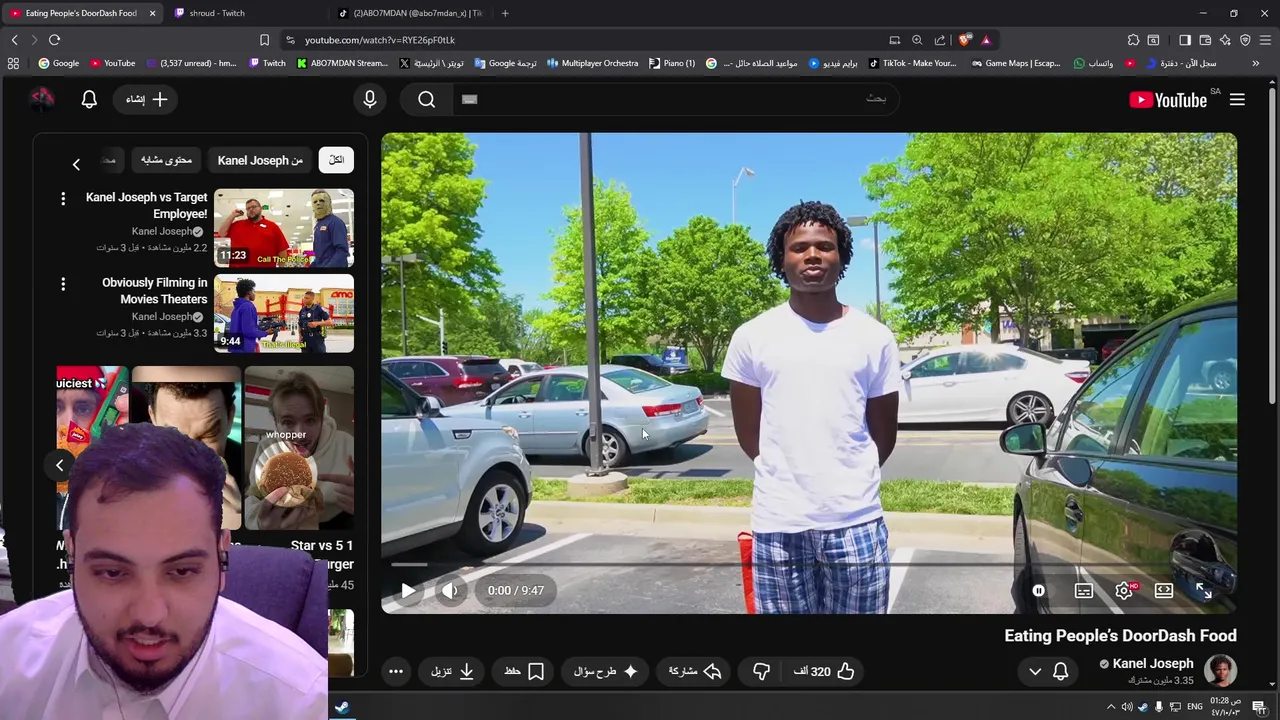
Task: Open the video player settings gear
Action: (x=1124, y=591)
